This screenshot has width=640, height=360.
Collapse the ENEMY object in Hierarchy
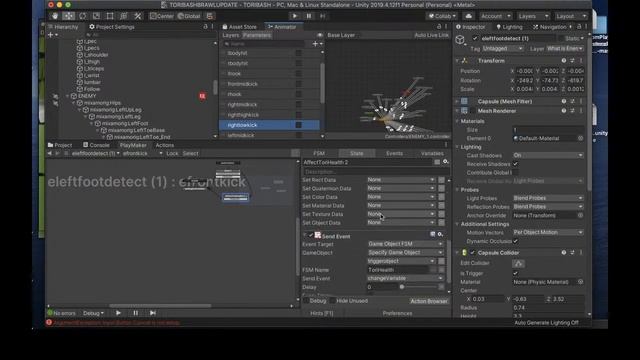pyautogui.click(x=68, y=96)
